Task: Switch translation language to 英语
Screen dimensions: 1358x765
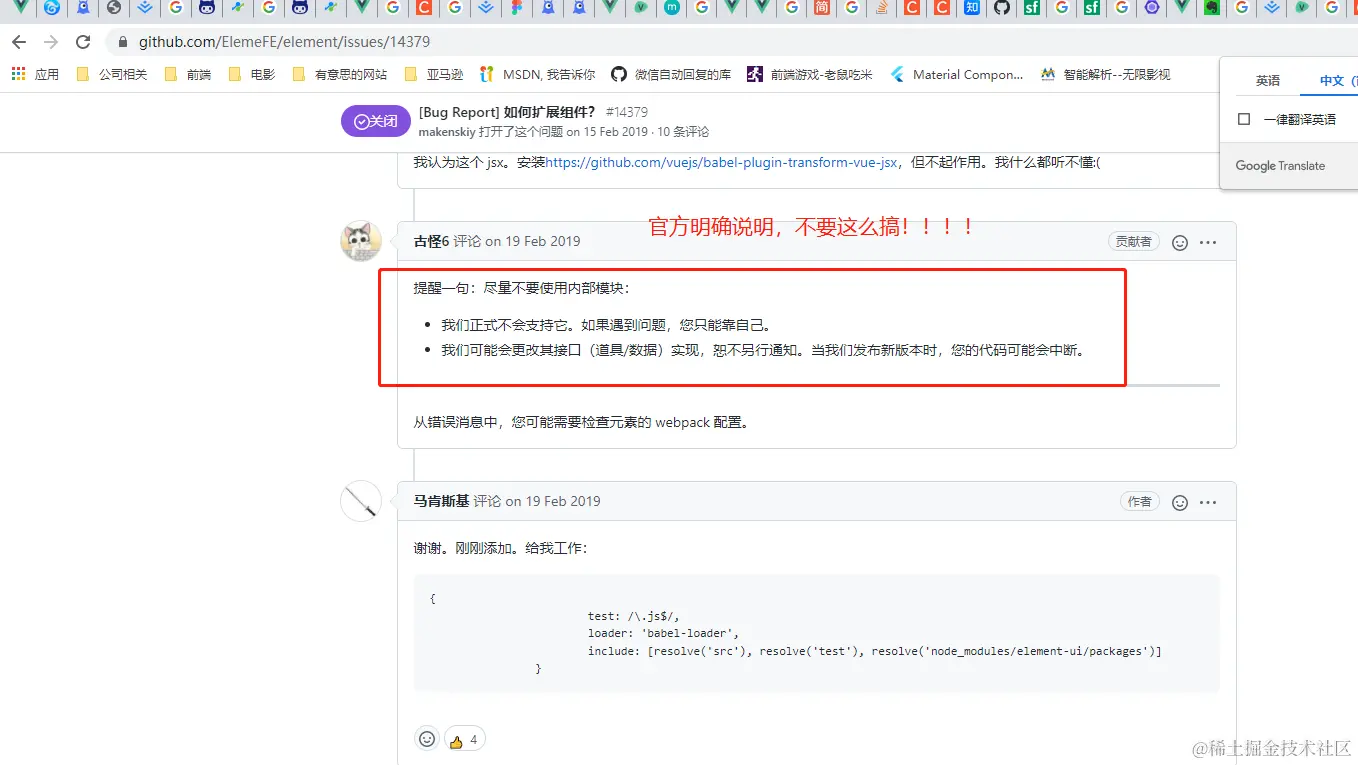Action: click(1266, 80)
